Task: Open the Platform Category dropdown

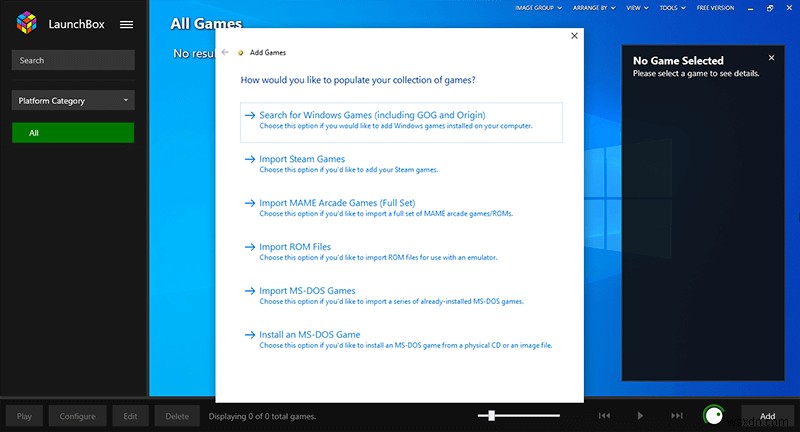Action: click(73, 100)
